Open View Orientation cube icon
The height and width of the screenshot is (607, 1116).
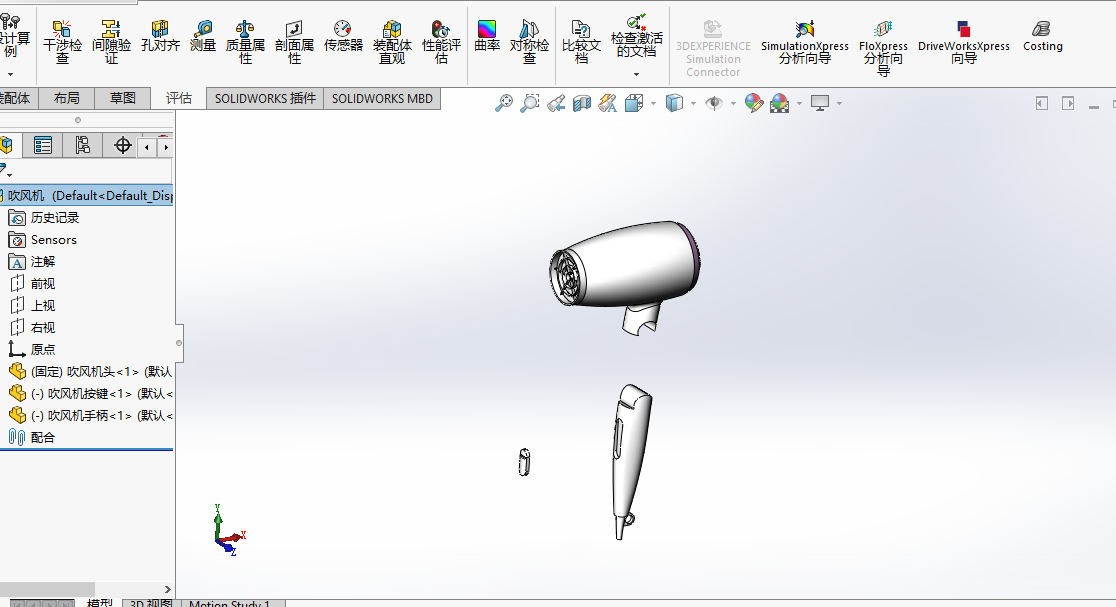[633, 103]
